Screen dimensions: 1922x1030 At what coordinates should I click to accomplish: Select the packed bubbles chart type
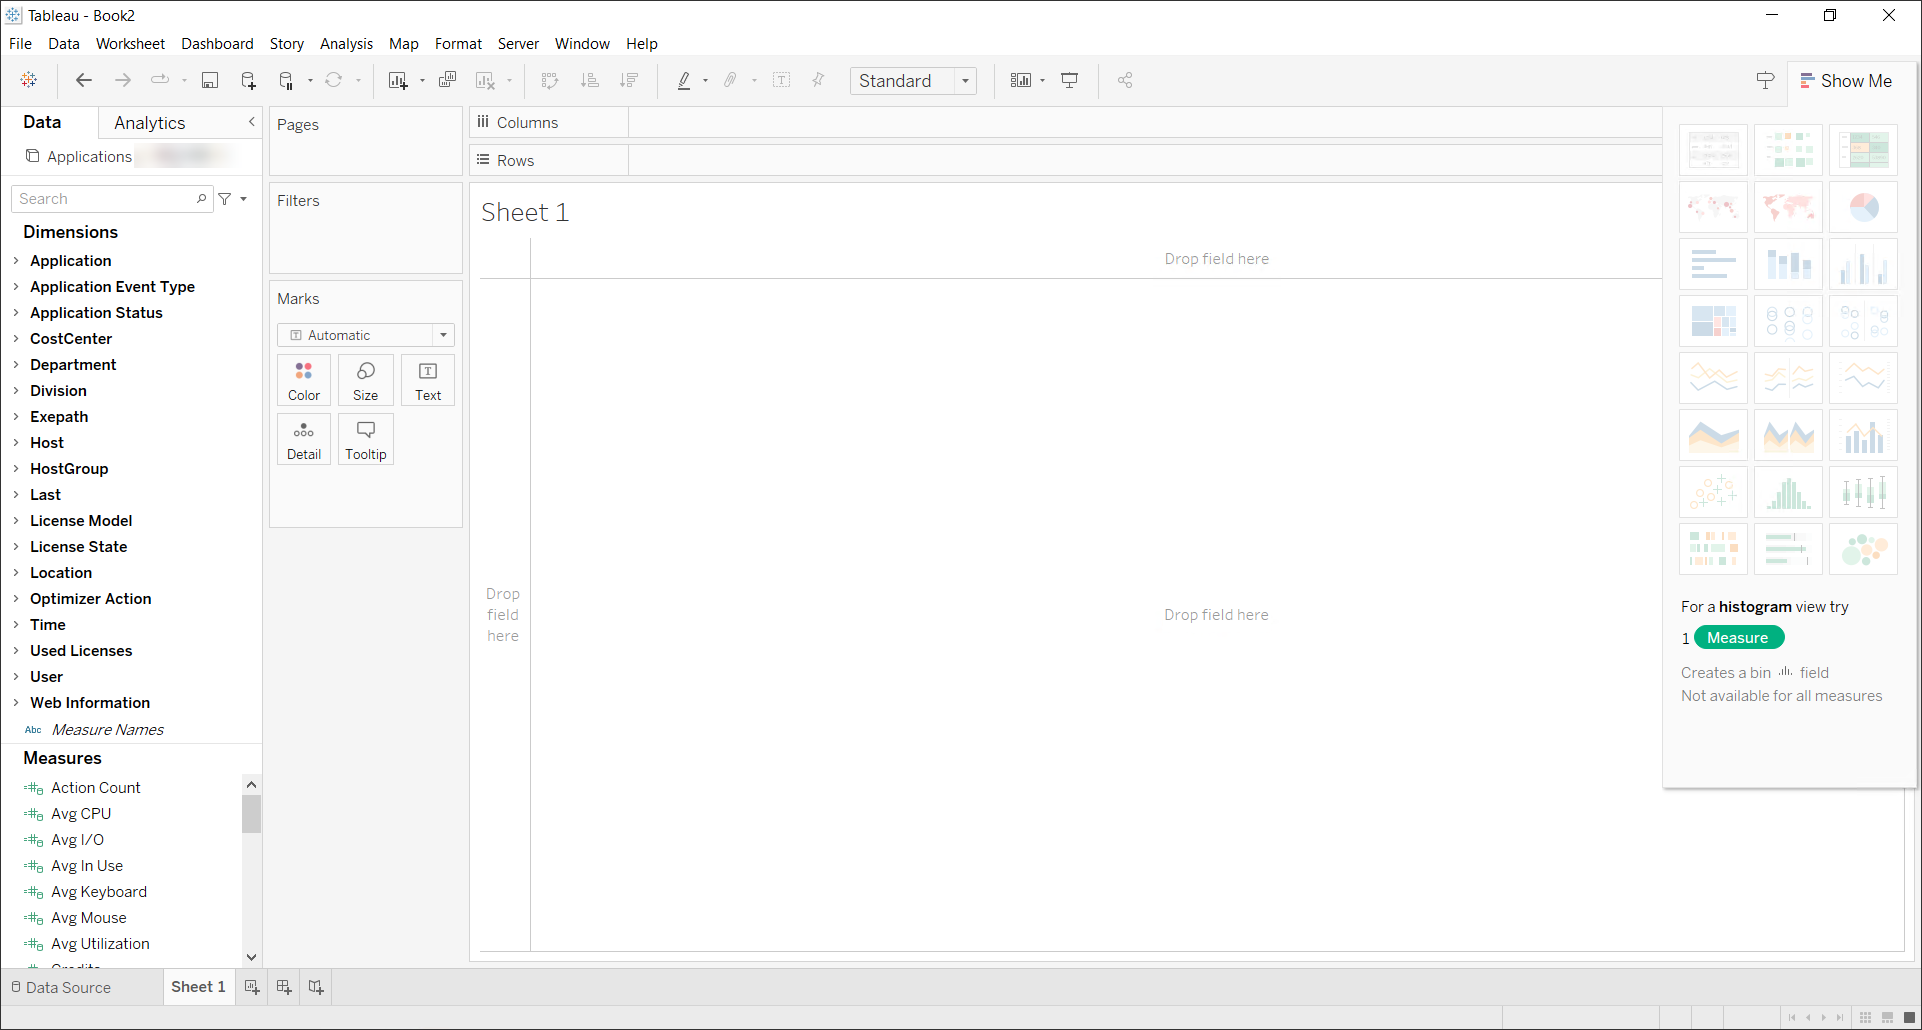point(1862,548)
